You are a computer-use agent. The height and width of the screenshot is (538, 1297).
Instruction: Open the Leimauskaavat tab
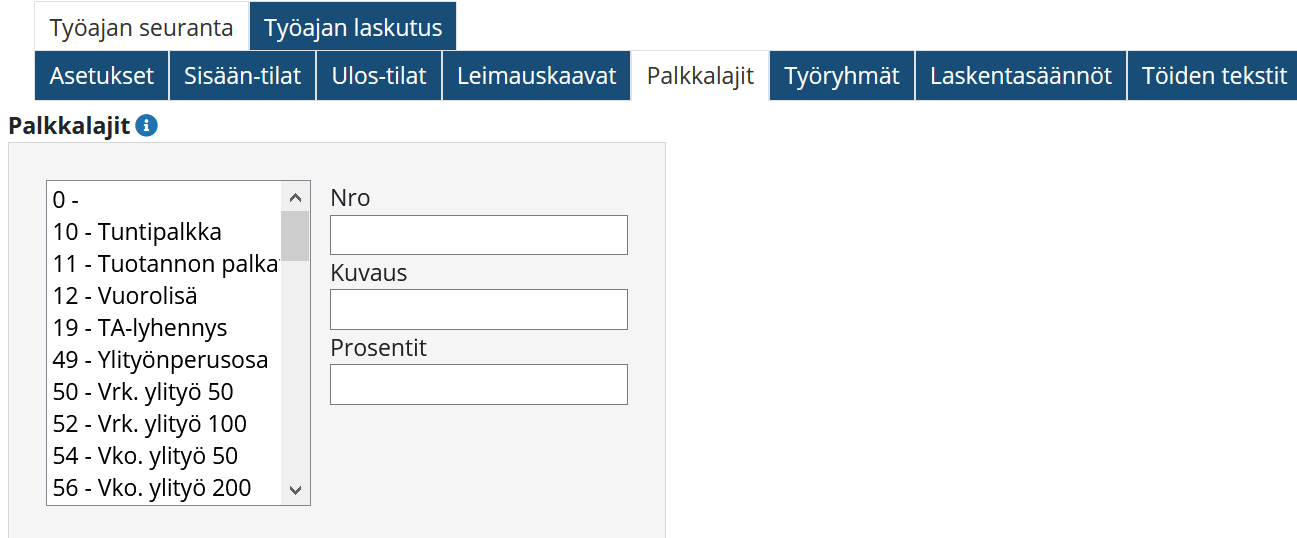click(537, 76)
